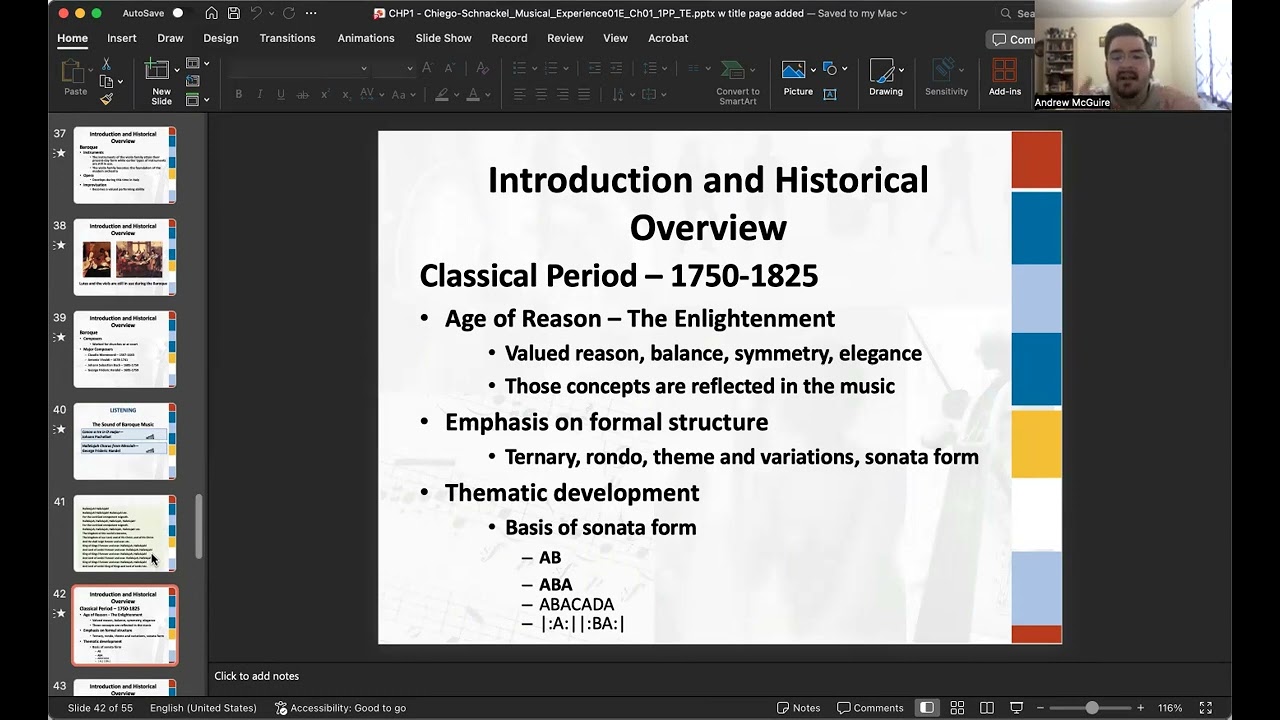
Task: Open the Design ribbon tab
Action: 221,38
